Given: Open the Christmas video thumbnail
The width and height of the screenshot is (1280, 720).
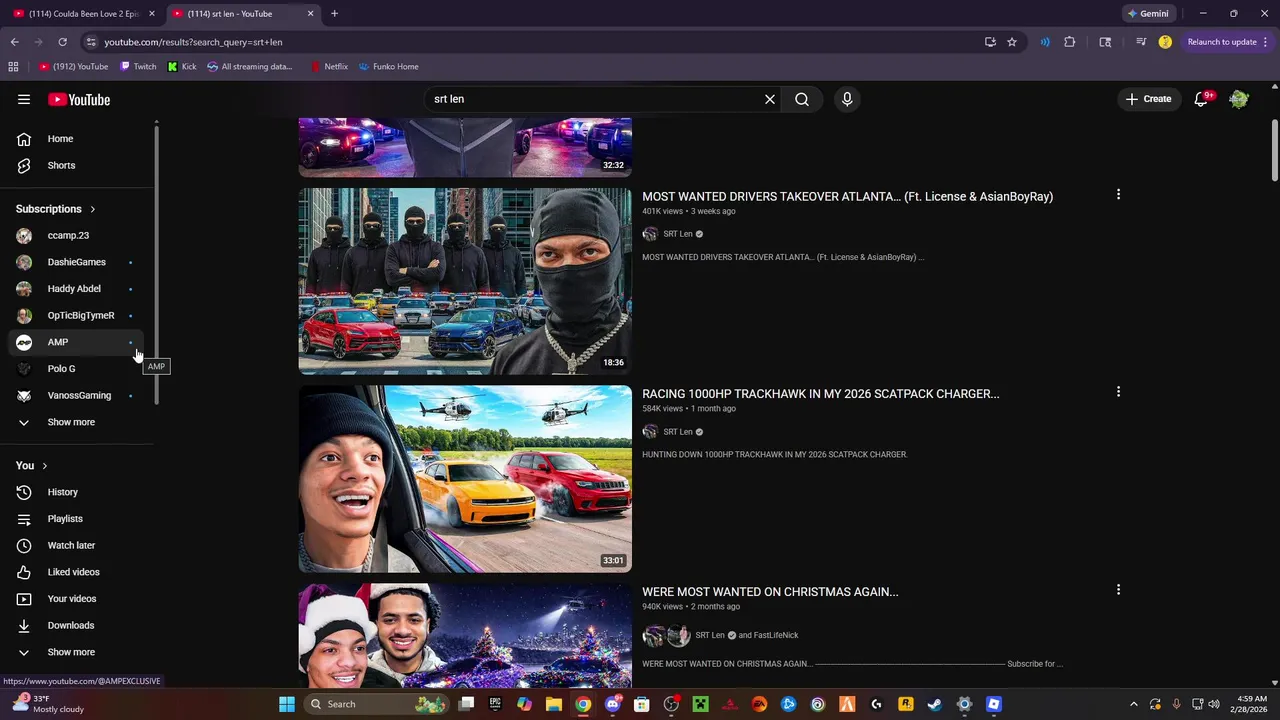Looking at the screenshot, I should [465, 635].
